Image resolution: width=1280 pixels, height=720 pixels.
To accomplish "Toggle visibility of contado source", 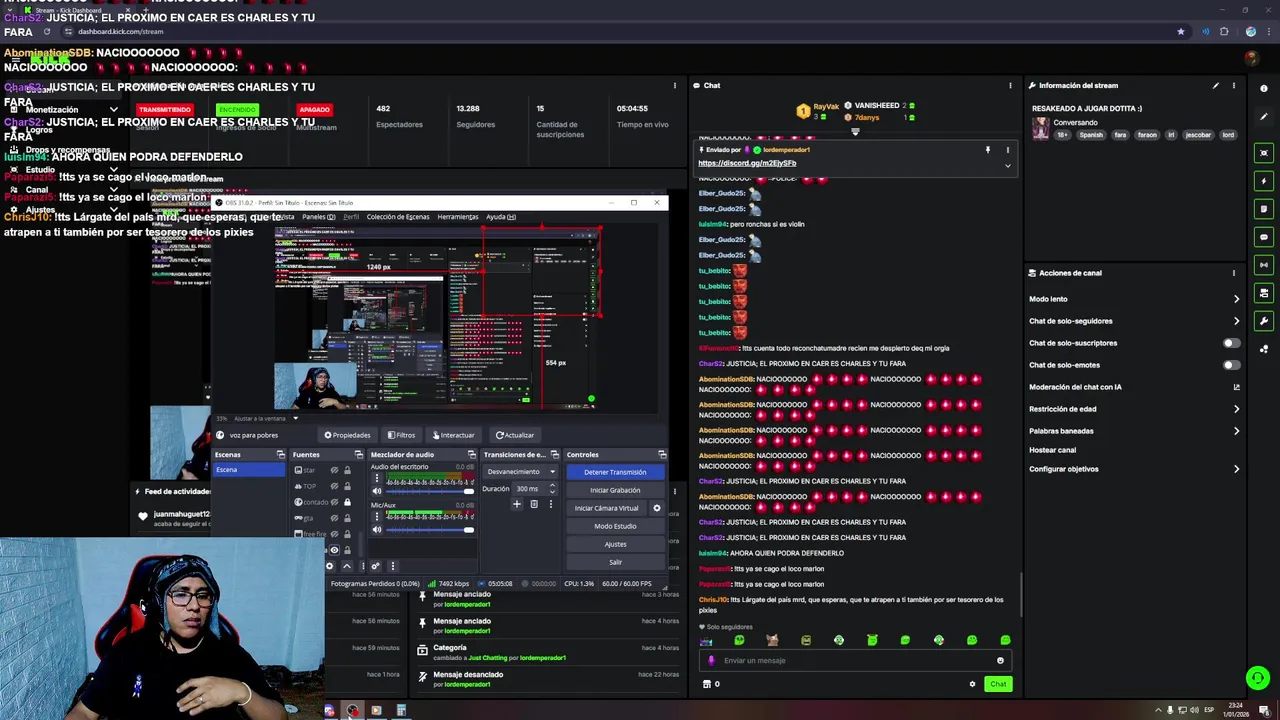I will coord(335,502).
